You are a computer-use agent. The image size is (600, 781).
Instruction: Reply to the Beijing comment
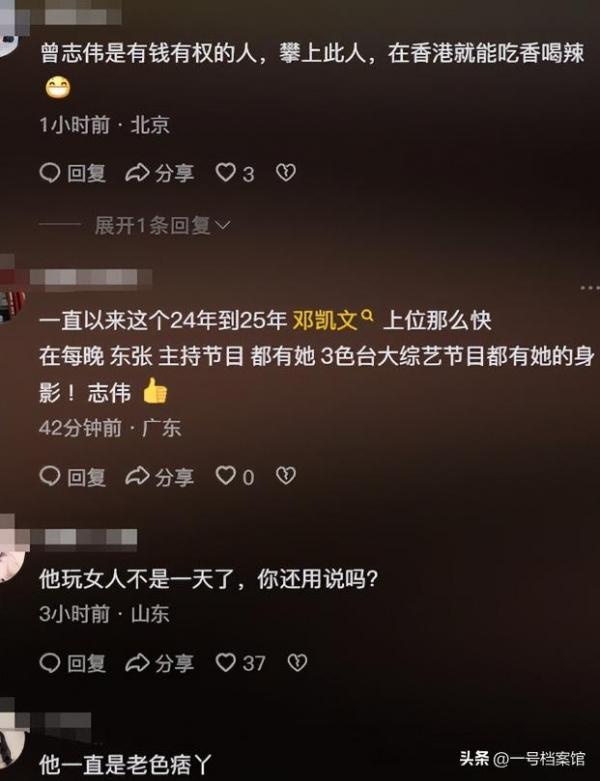click(73, 173)
